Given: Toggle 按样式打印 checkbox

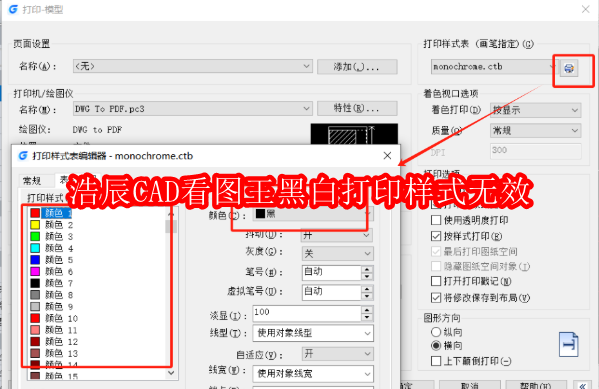Looking at the screenshot, I should (x=436, y=236).
